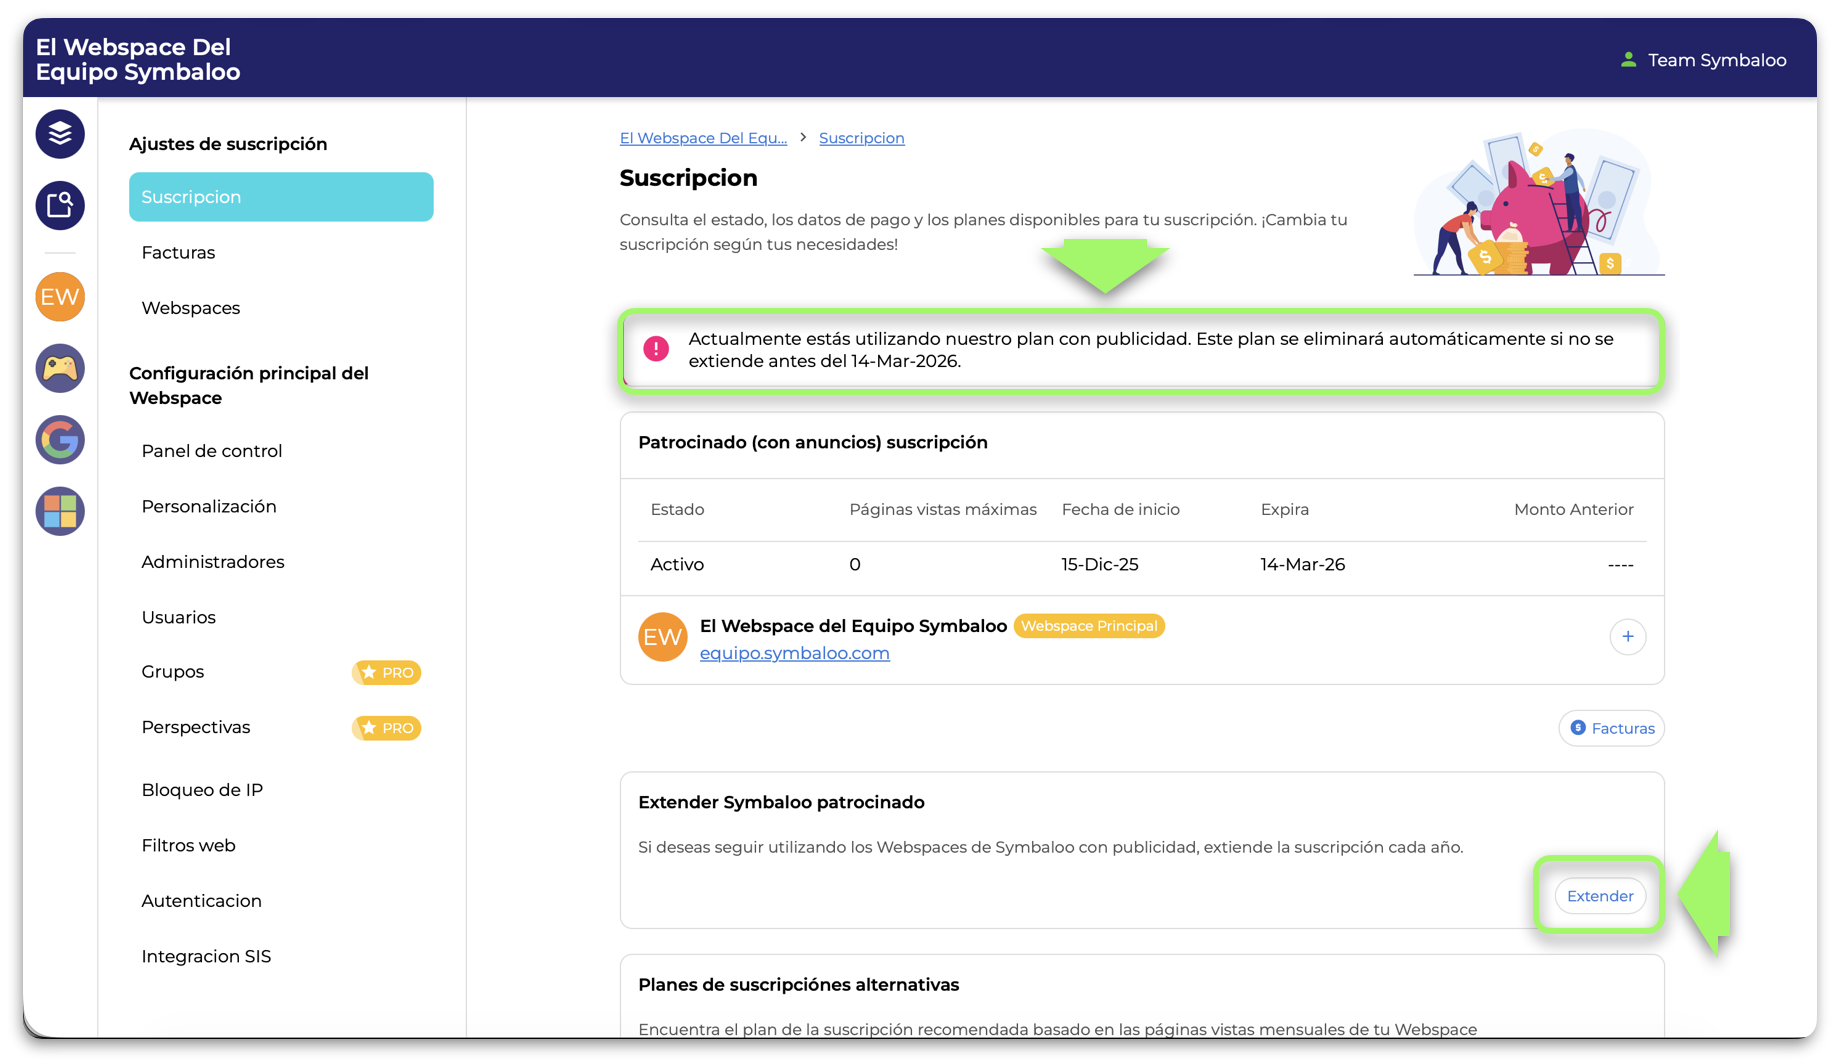Click the Facturas pill button
Viewport: 1838px width, 1060px height.
click(1612, 728)
